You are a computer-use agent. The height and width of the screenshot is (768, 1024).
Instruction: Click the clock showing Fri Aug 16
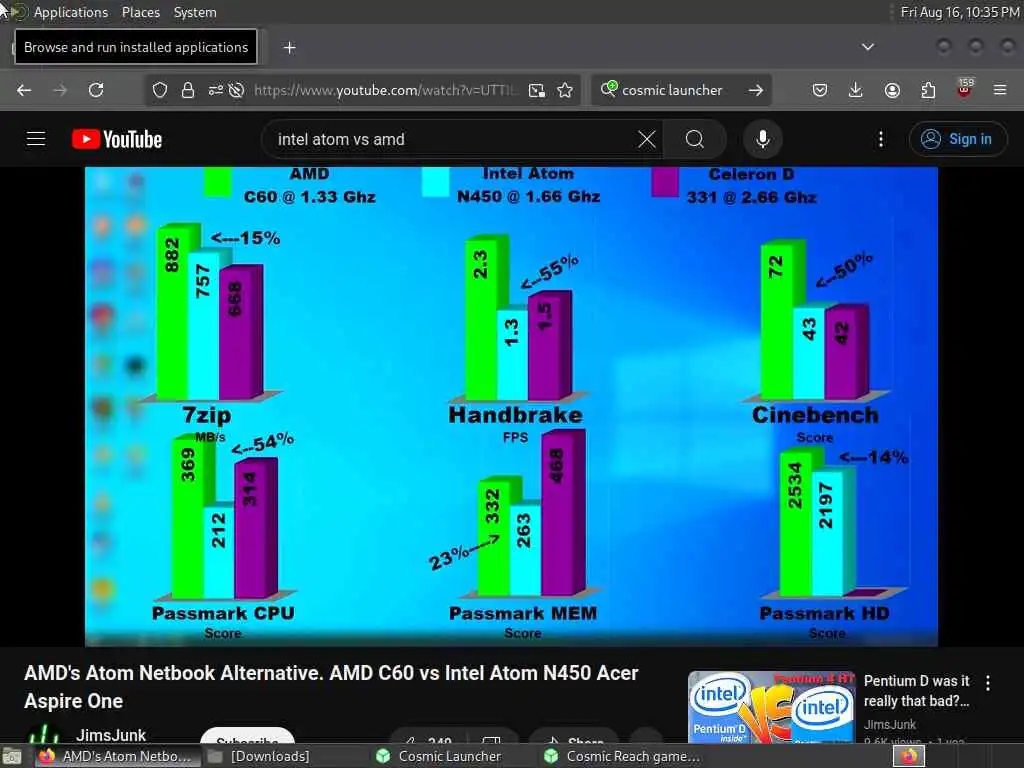click(x=960, y=12)
